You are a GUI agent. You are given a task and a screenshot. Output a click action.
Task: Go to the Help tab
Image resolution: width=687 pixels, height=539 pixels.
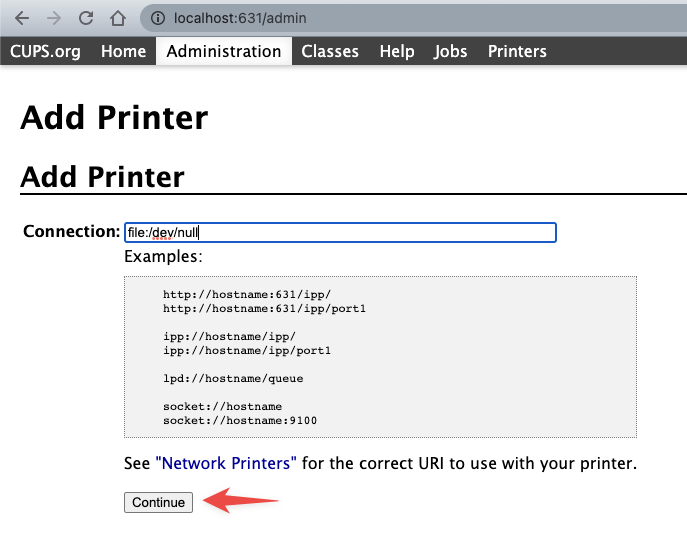coord(397,51)
